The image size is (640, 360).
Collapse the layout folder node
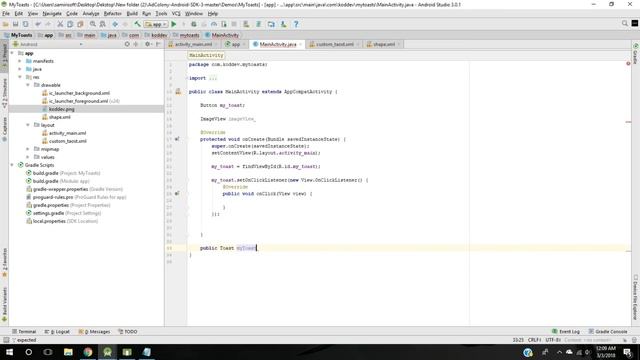pyautogui.click(x=28, y=125)
